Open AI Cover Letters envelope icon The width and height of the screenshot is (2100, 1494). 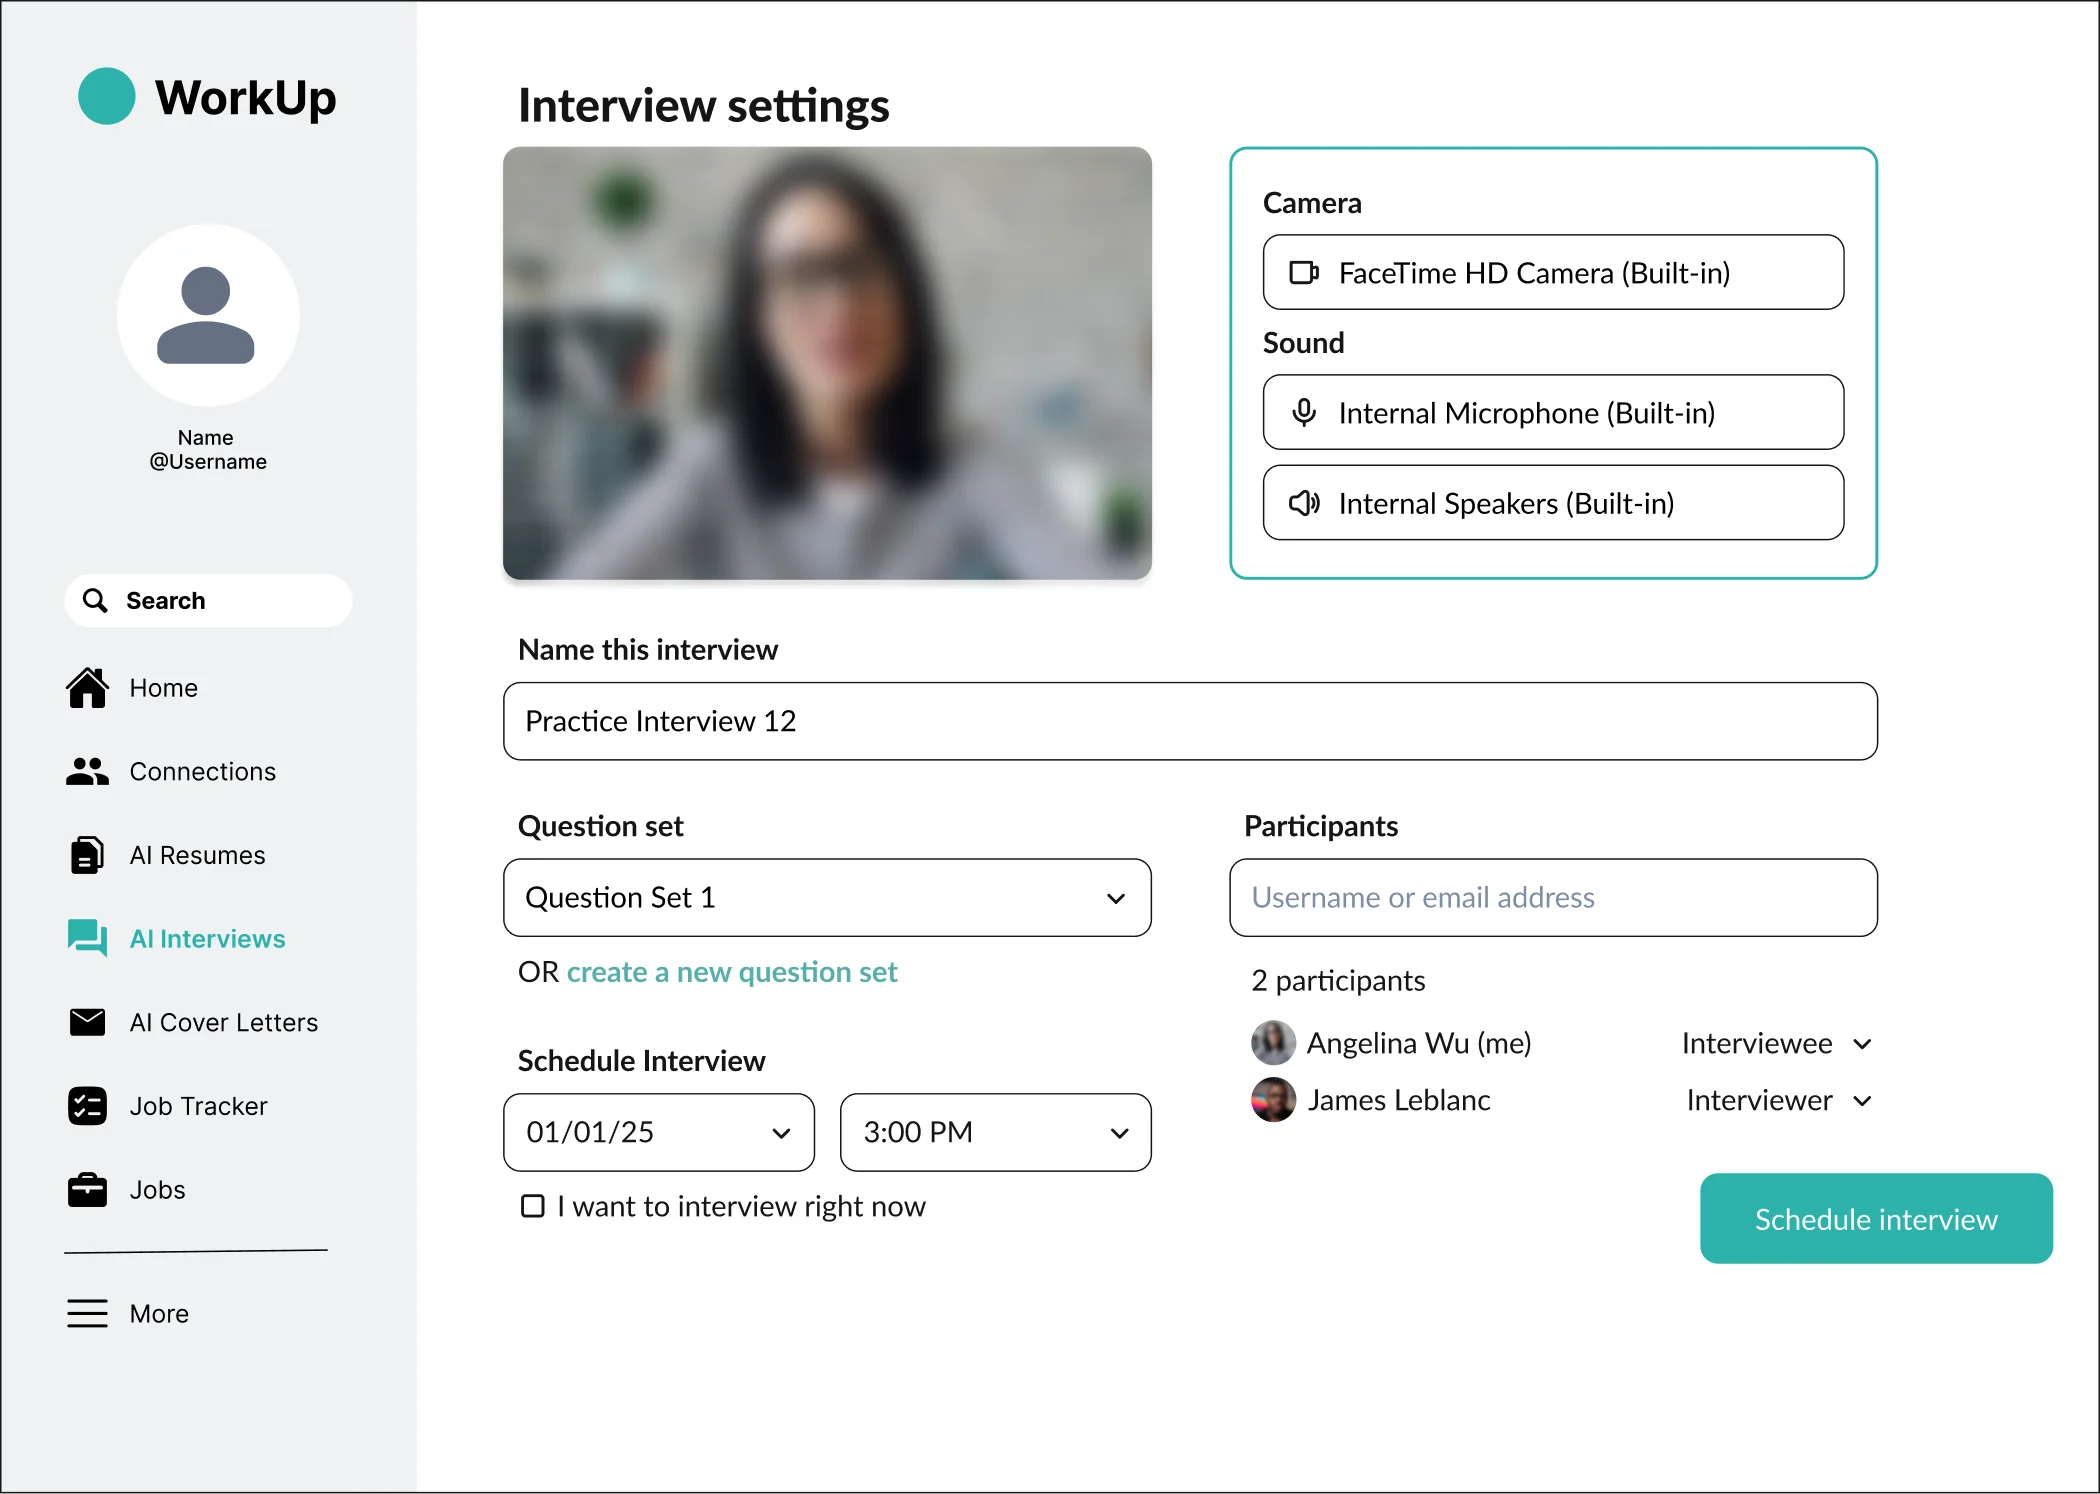click(x=87, y=1021)
